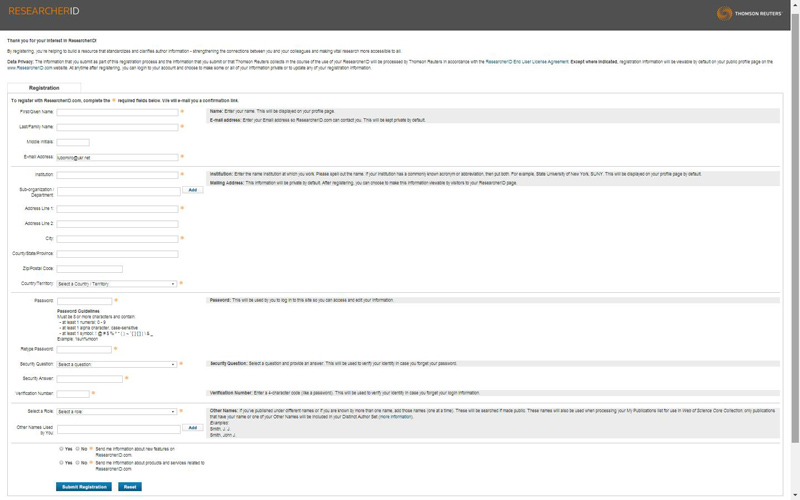Click the County/State/Province field

(117, 254)
